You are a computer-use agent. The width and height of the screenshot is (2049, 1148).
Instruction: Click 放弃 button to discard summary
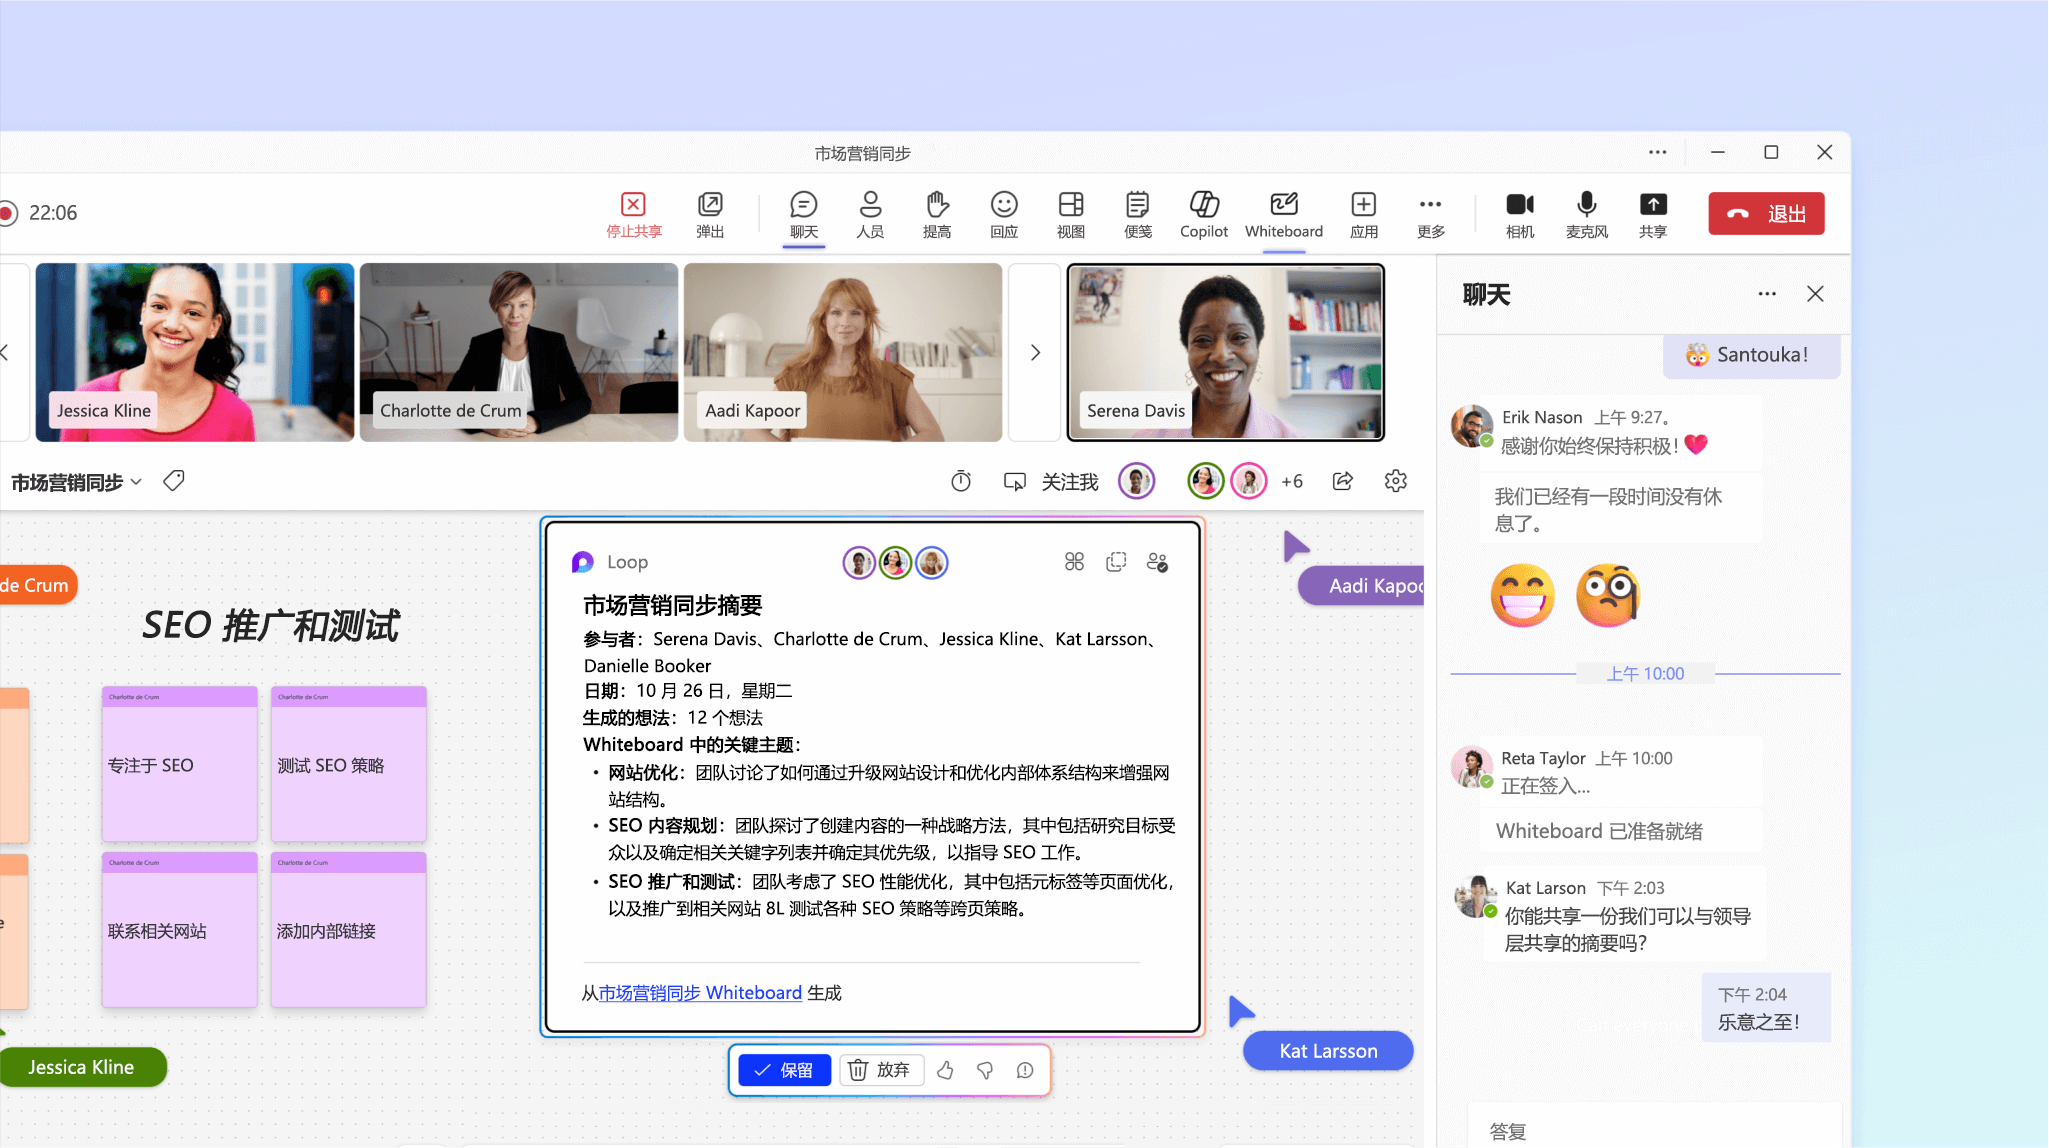tap(874, 1071)
